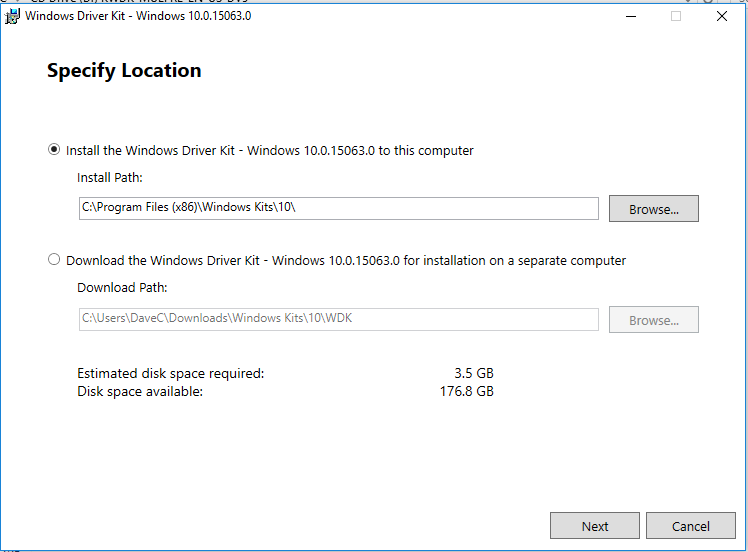Screen dimensions: 748x552
Task: Click the disabled Download Path field
Action: (339, 319)
